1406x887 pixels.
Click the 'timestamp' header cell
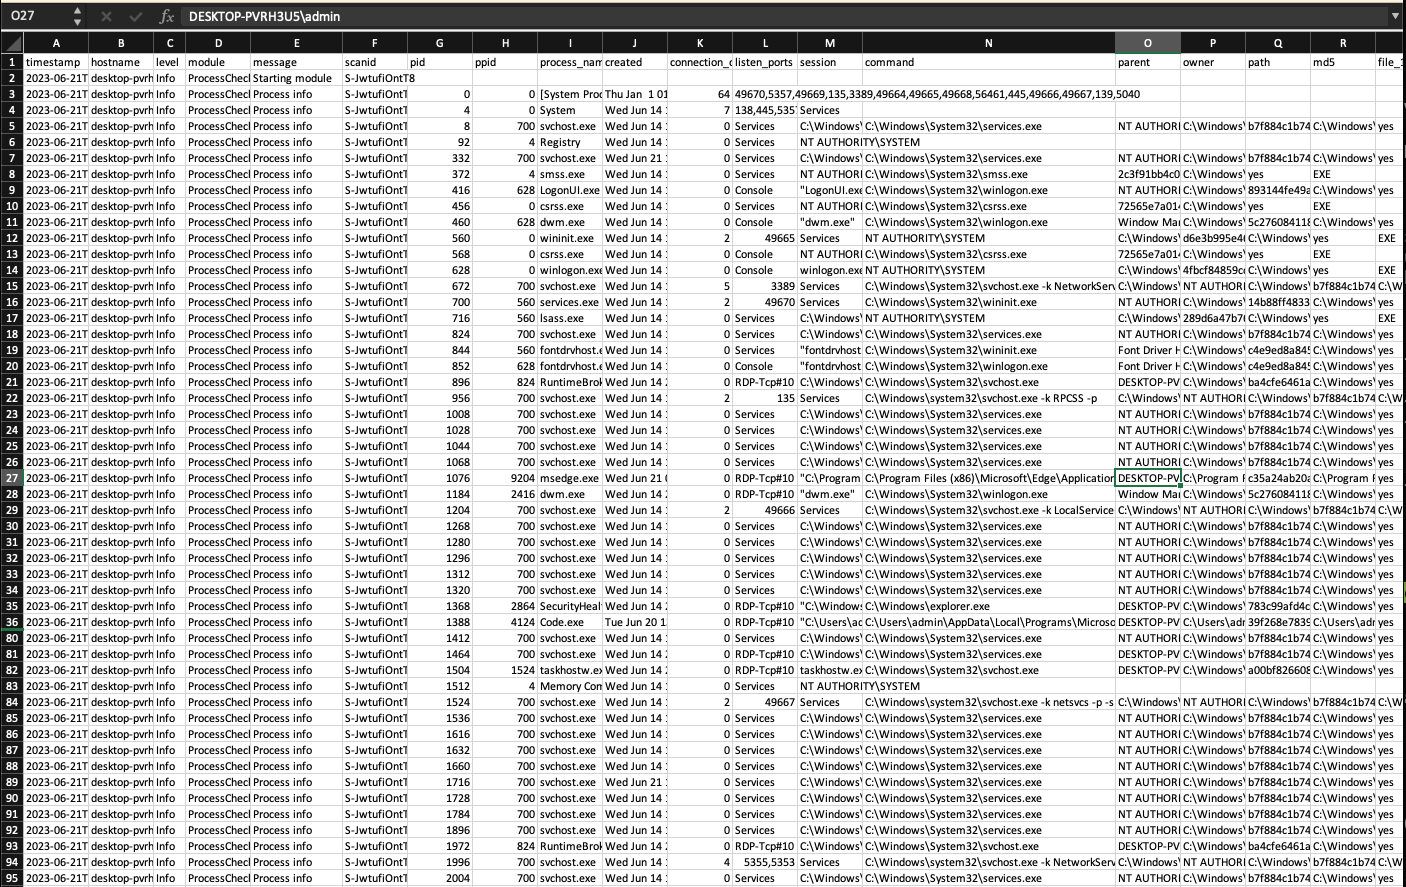click(x=56, y=62)
